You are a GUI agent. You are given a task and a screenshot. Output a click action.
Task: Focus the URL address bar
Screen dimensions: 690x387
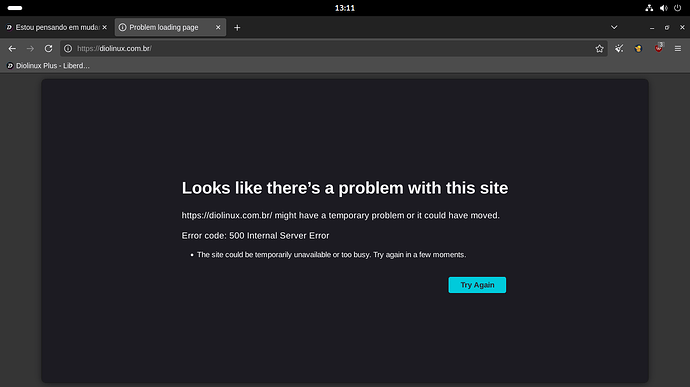pos(333,48)
